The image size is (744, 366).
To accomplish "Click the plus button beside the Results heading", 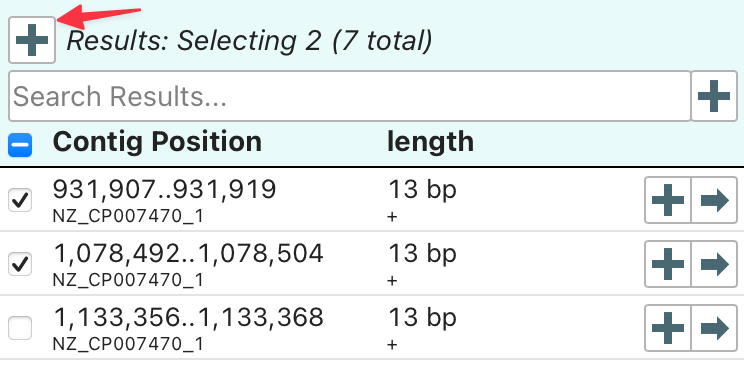I will (32, 40).
